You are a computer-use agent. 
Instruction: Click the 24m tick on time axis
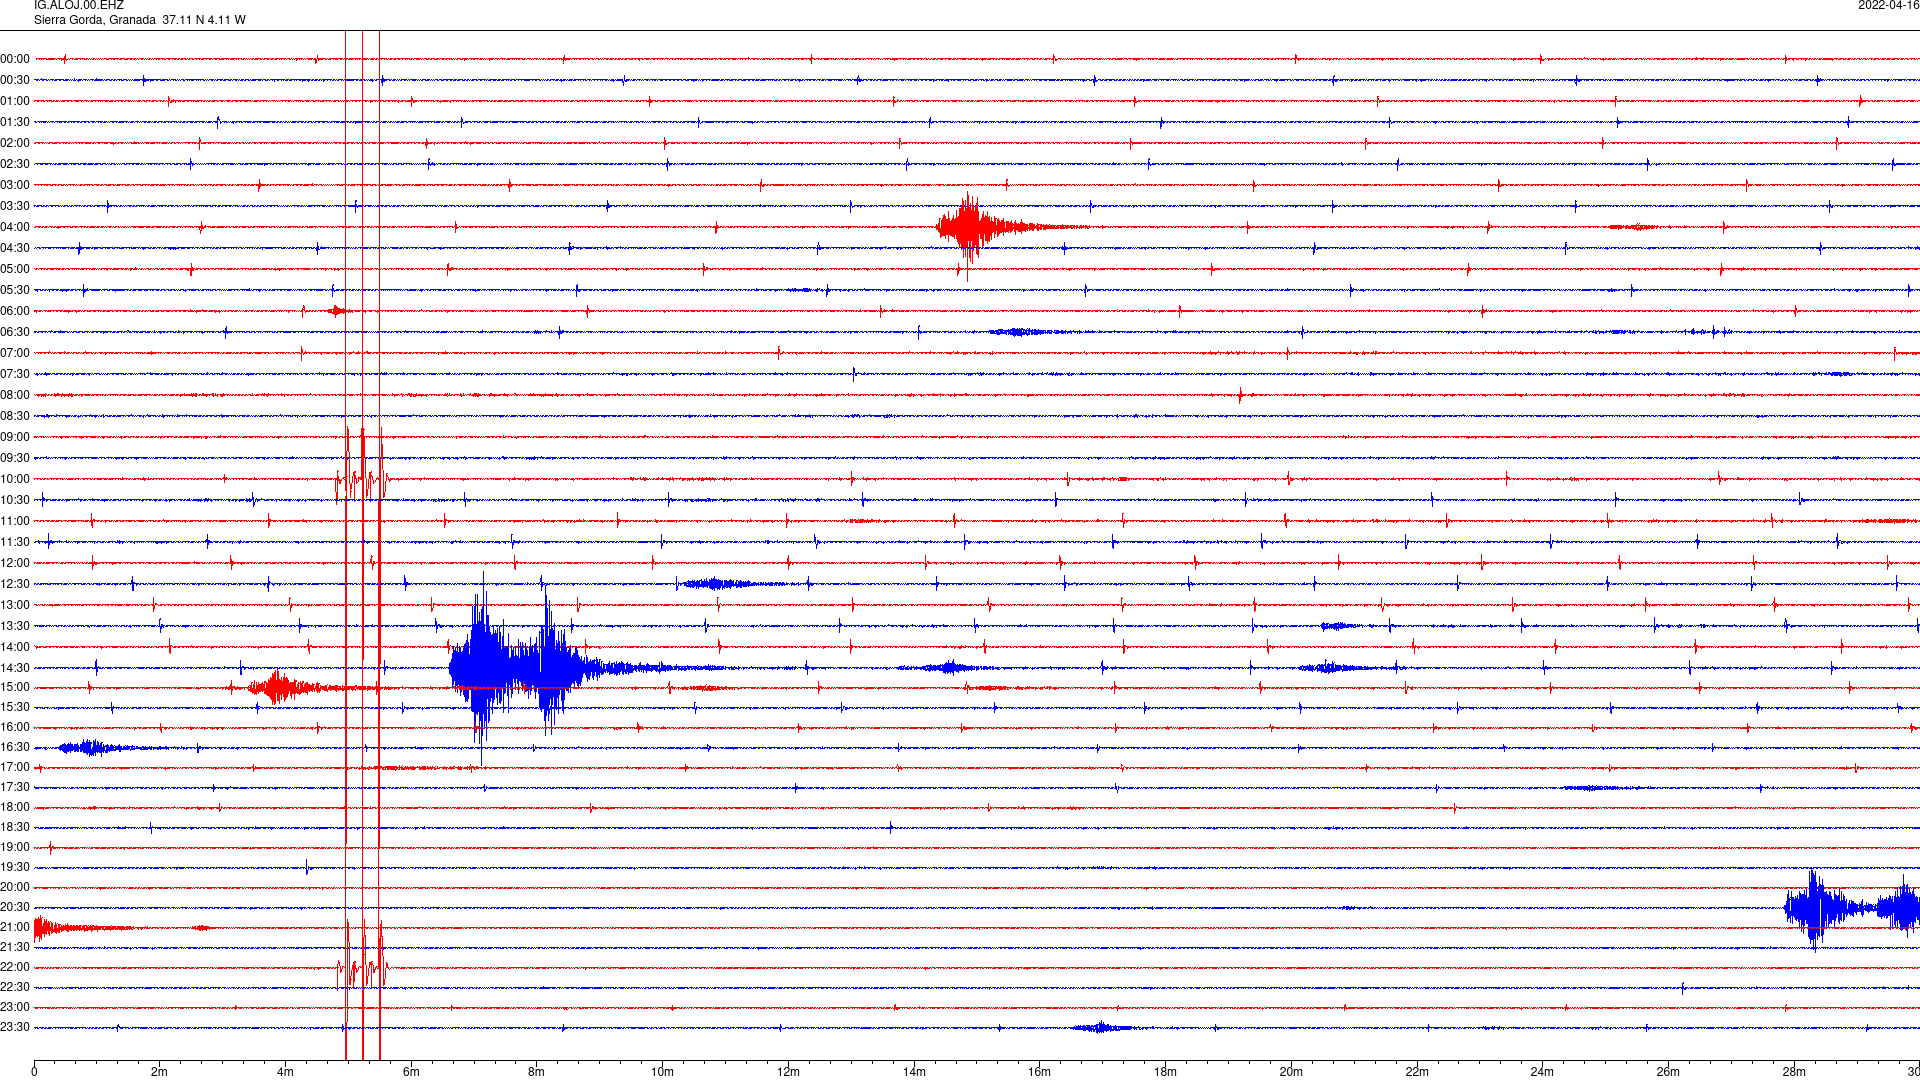pyautogui.click(x=1542, y=1072)
